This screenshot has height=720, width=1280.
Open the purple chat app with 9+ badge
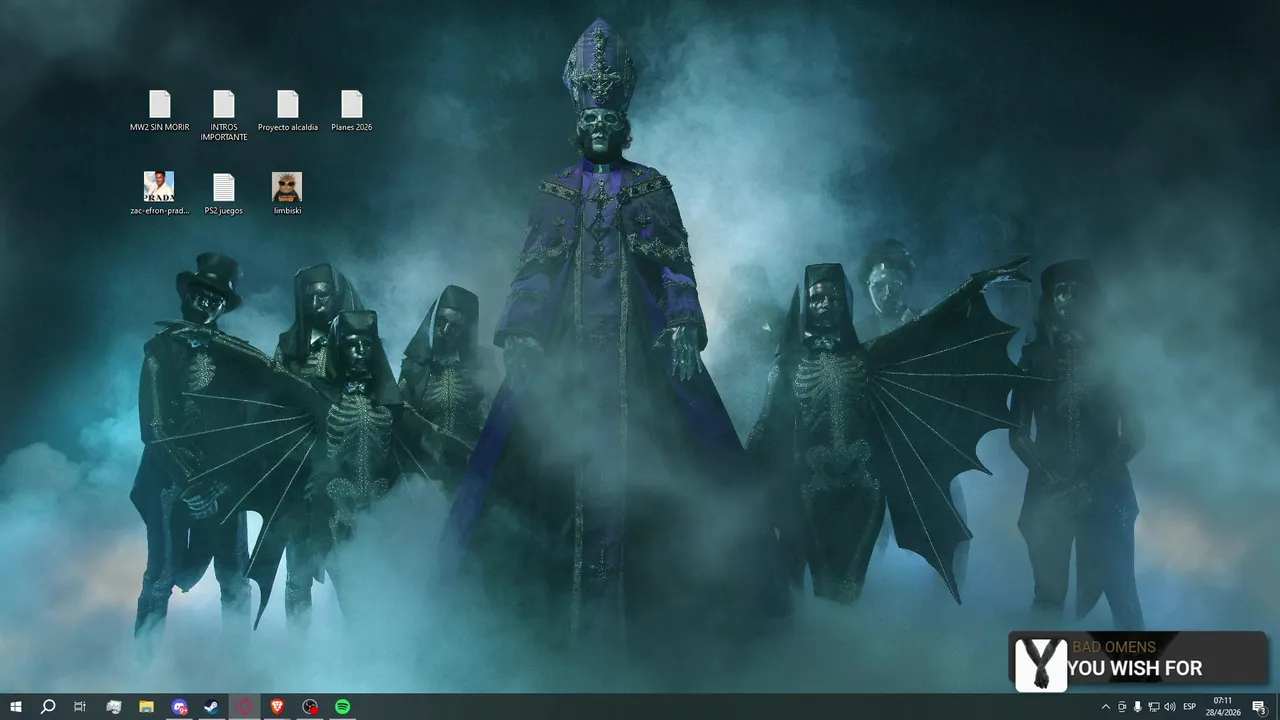(x=179, y=707)
